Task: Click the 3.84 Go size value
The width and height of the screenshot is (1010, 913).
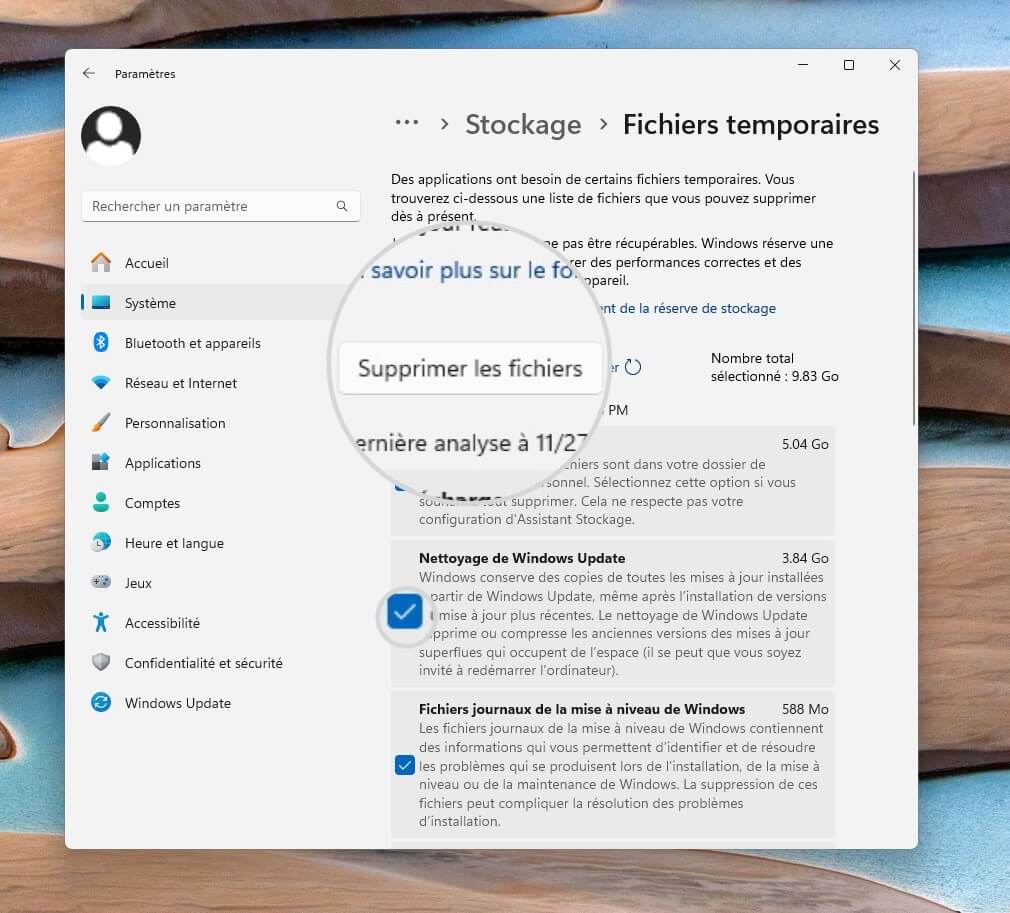Action: click(x=805, y=558)
